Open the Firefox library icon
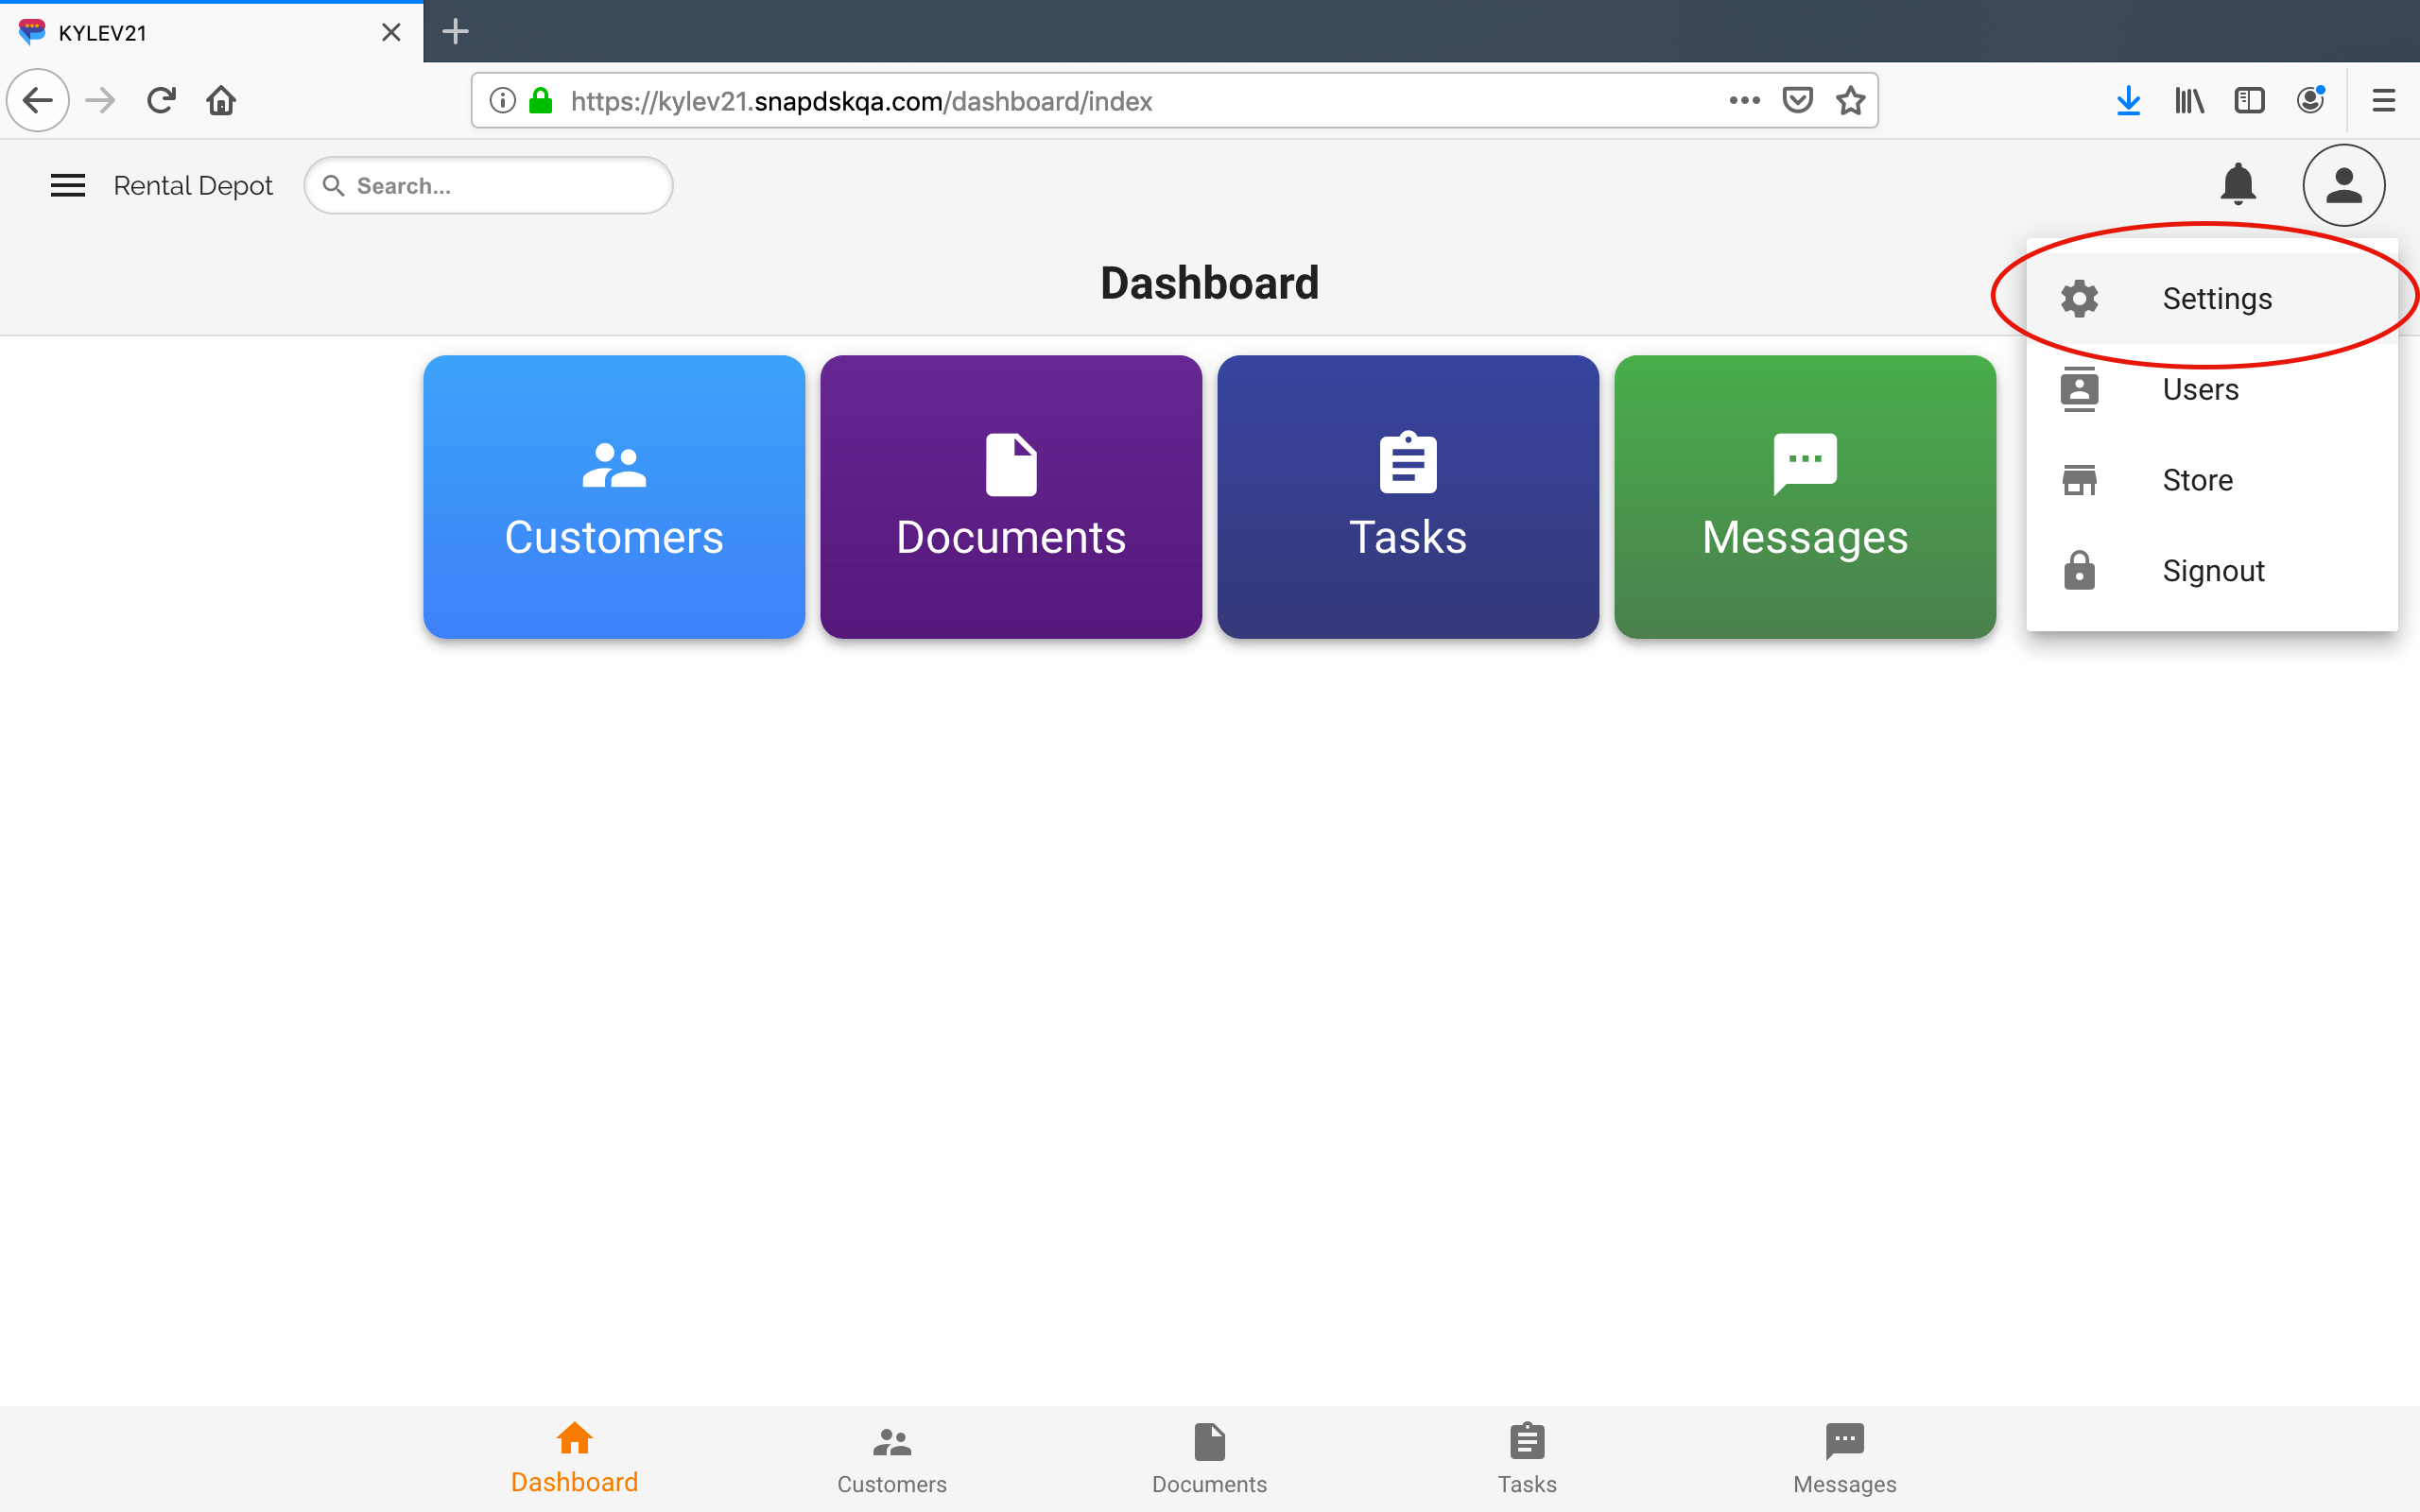Screen dimensions: 2420x1512 [2189, 101]
